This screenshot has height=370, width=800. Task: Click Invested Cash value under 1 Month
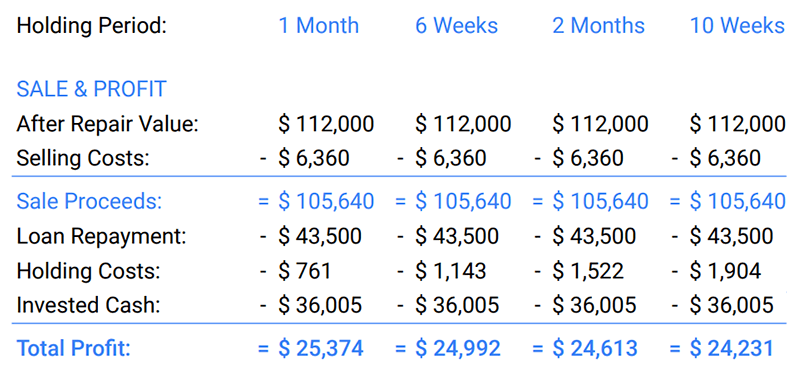click(320, 305)
